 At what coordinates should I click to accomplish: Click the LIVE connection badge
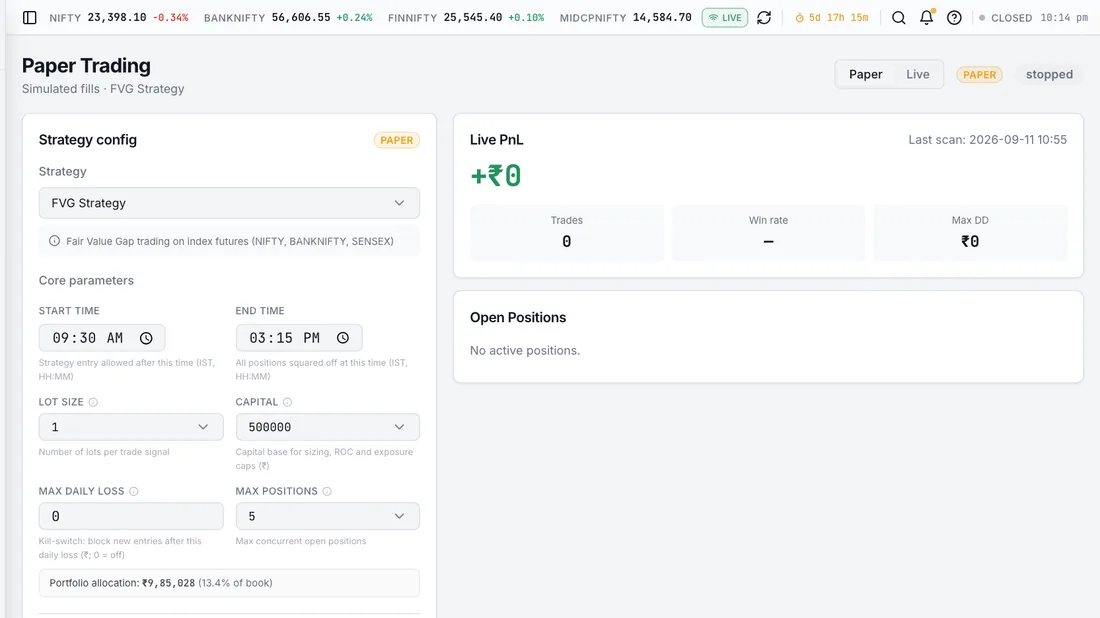725,18
